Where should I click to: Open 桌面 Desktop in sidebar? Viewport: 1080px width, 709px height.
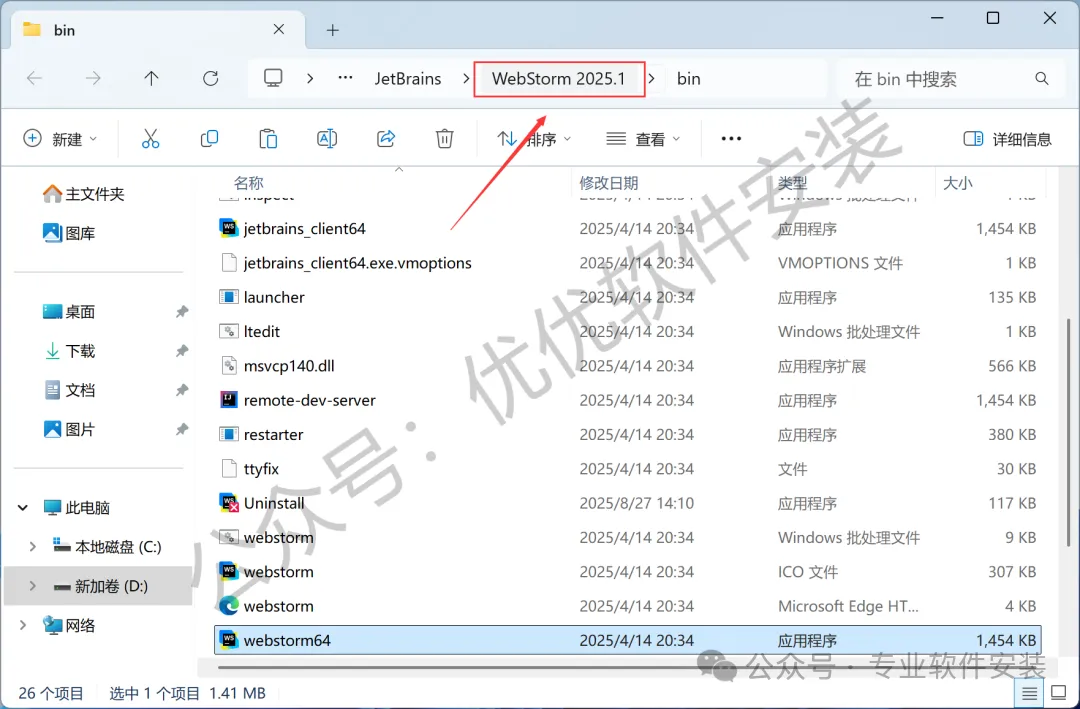(x=69, y=311)
